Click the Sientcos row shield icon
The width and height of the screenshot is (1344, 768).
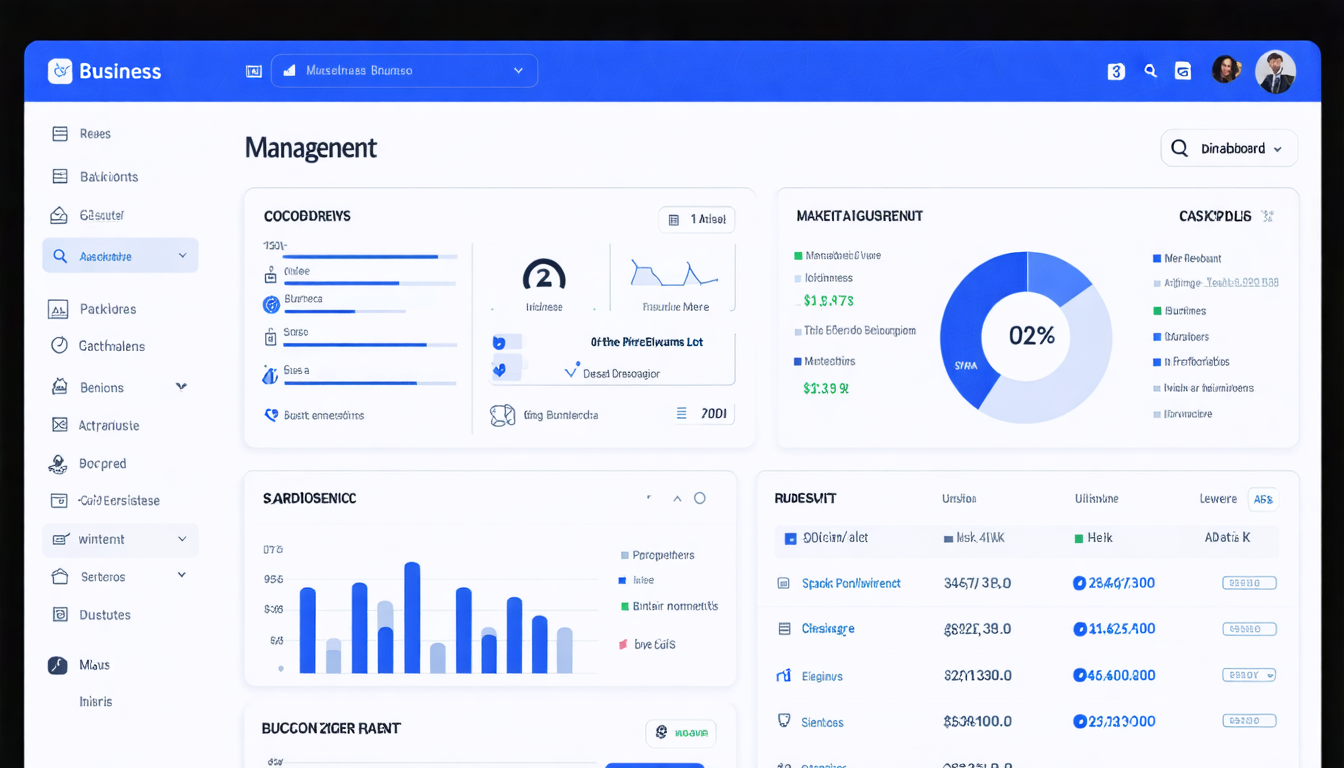point(784,721)
